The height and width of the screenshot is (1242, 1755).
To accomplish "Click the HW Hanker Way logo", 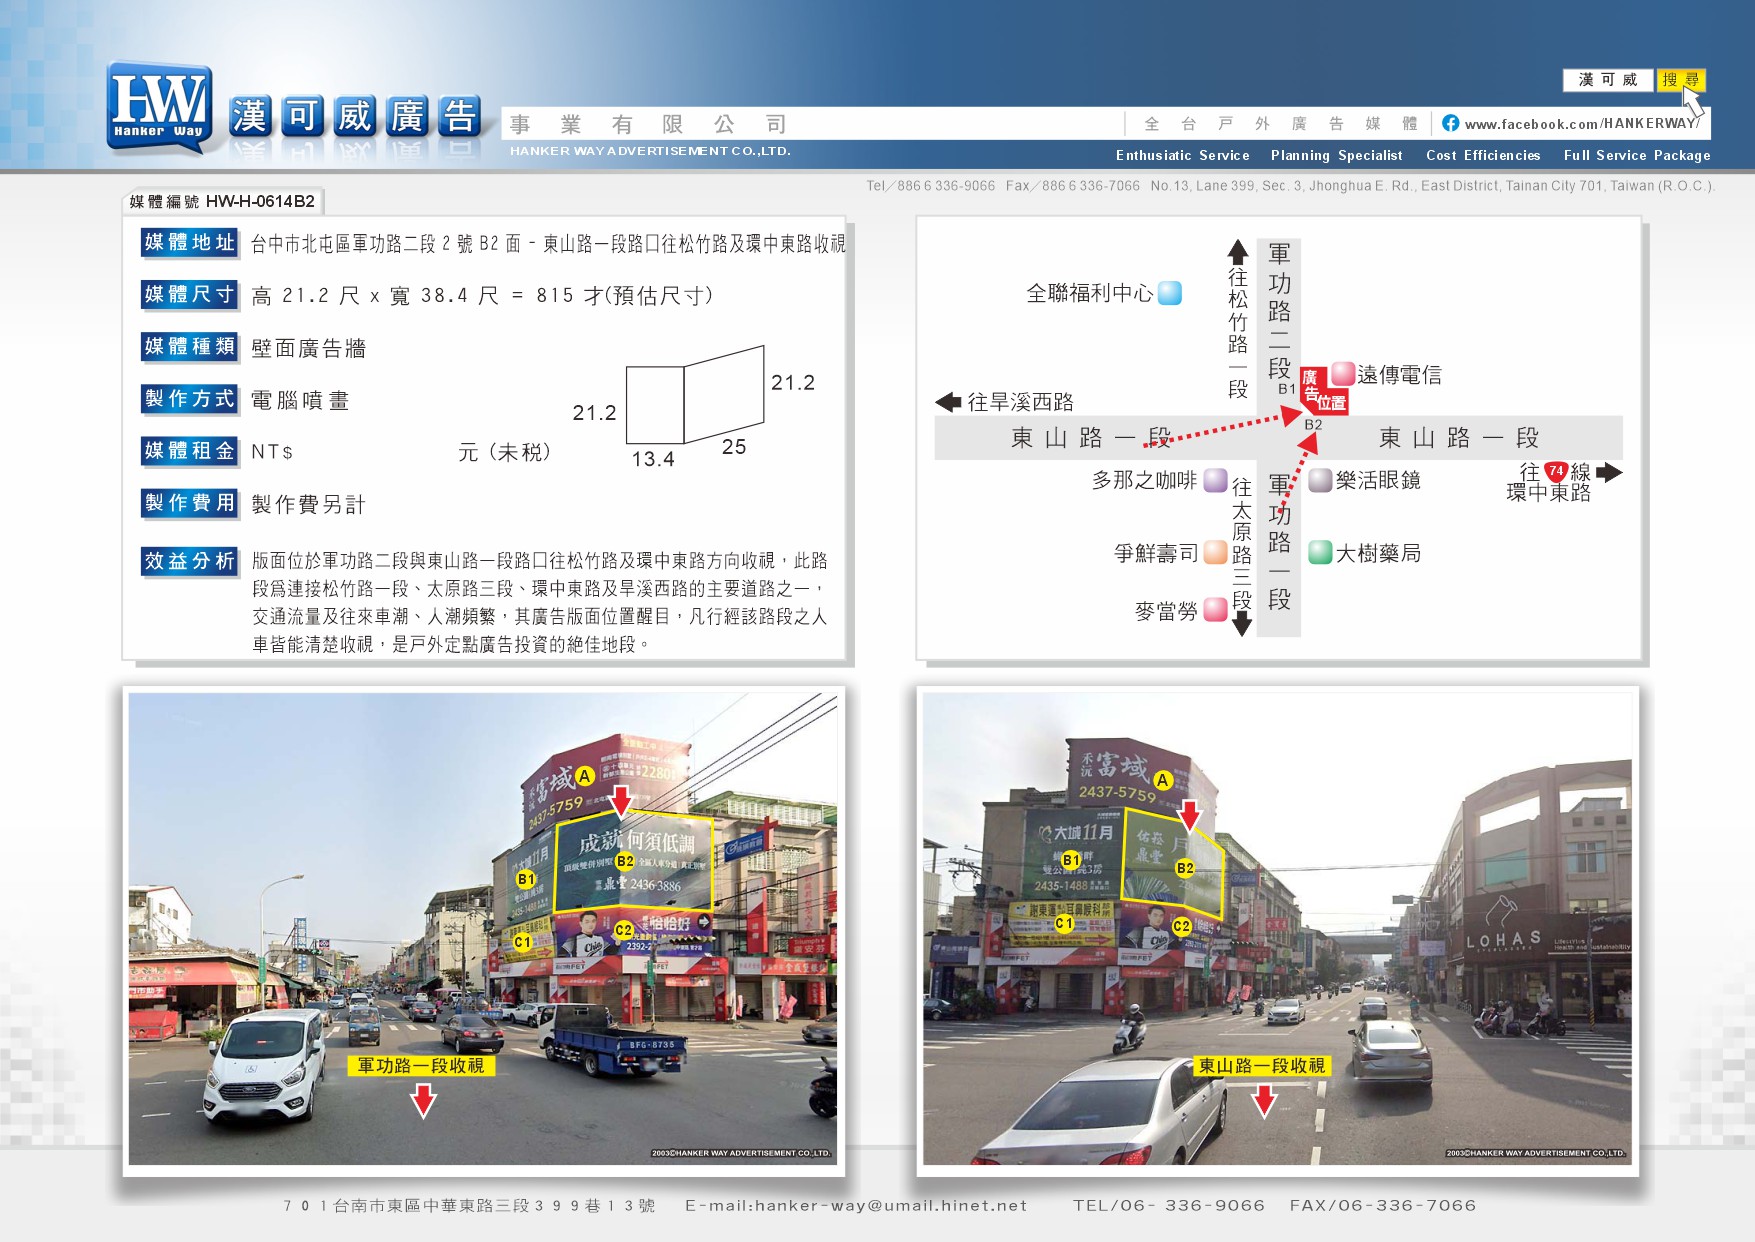I will (160, 108).
